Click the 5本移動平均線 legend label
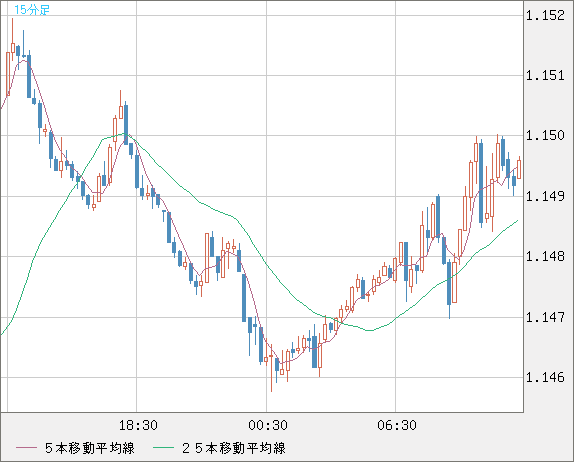574x462 pixels. click(90, 448)
